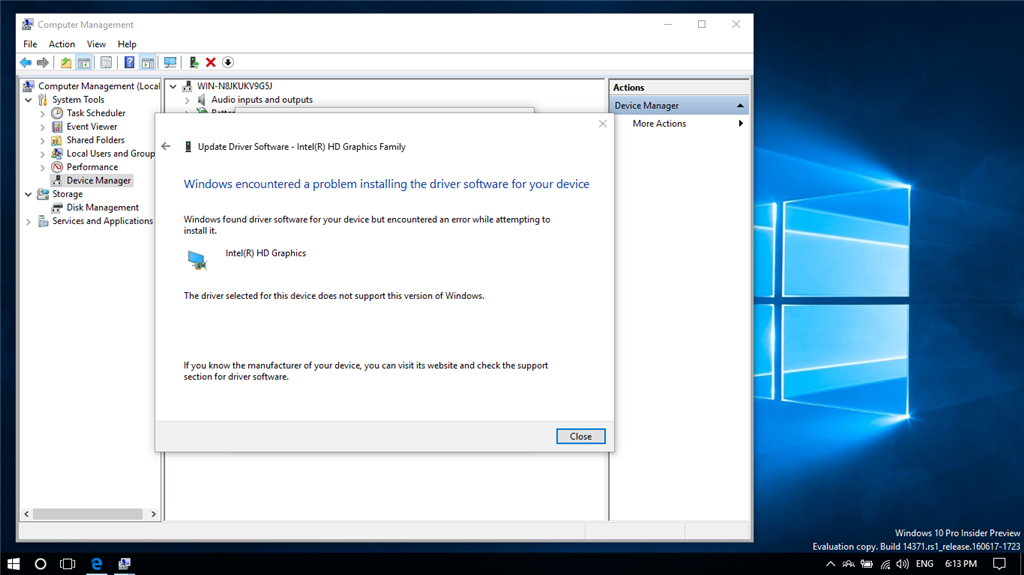Screen dimensions: 1024x575
Task: Show hidden tray icons chevron
Action: 830,564
